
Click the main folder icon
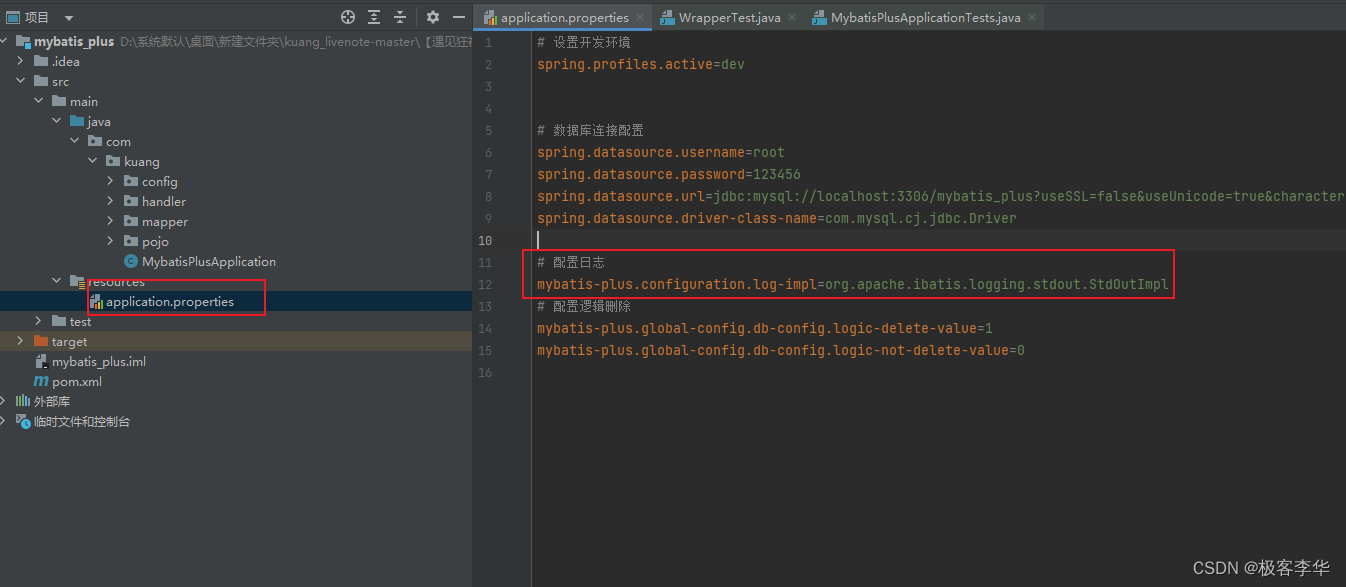(59, 101)
